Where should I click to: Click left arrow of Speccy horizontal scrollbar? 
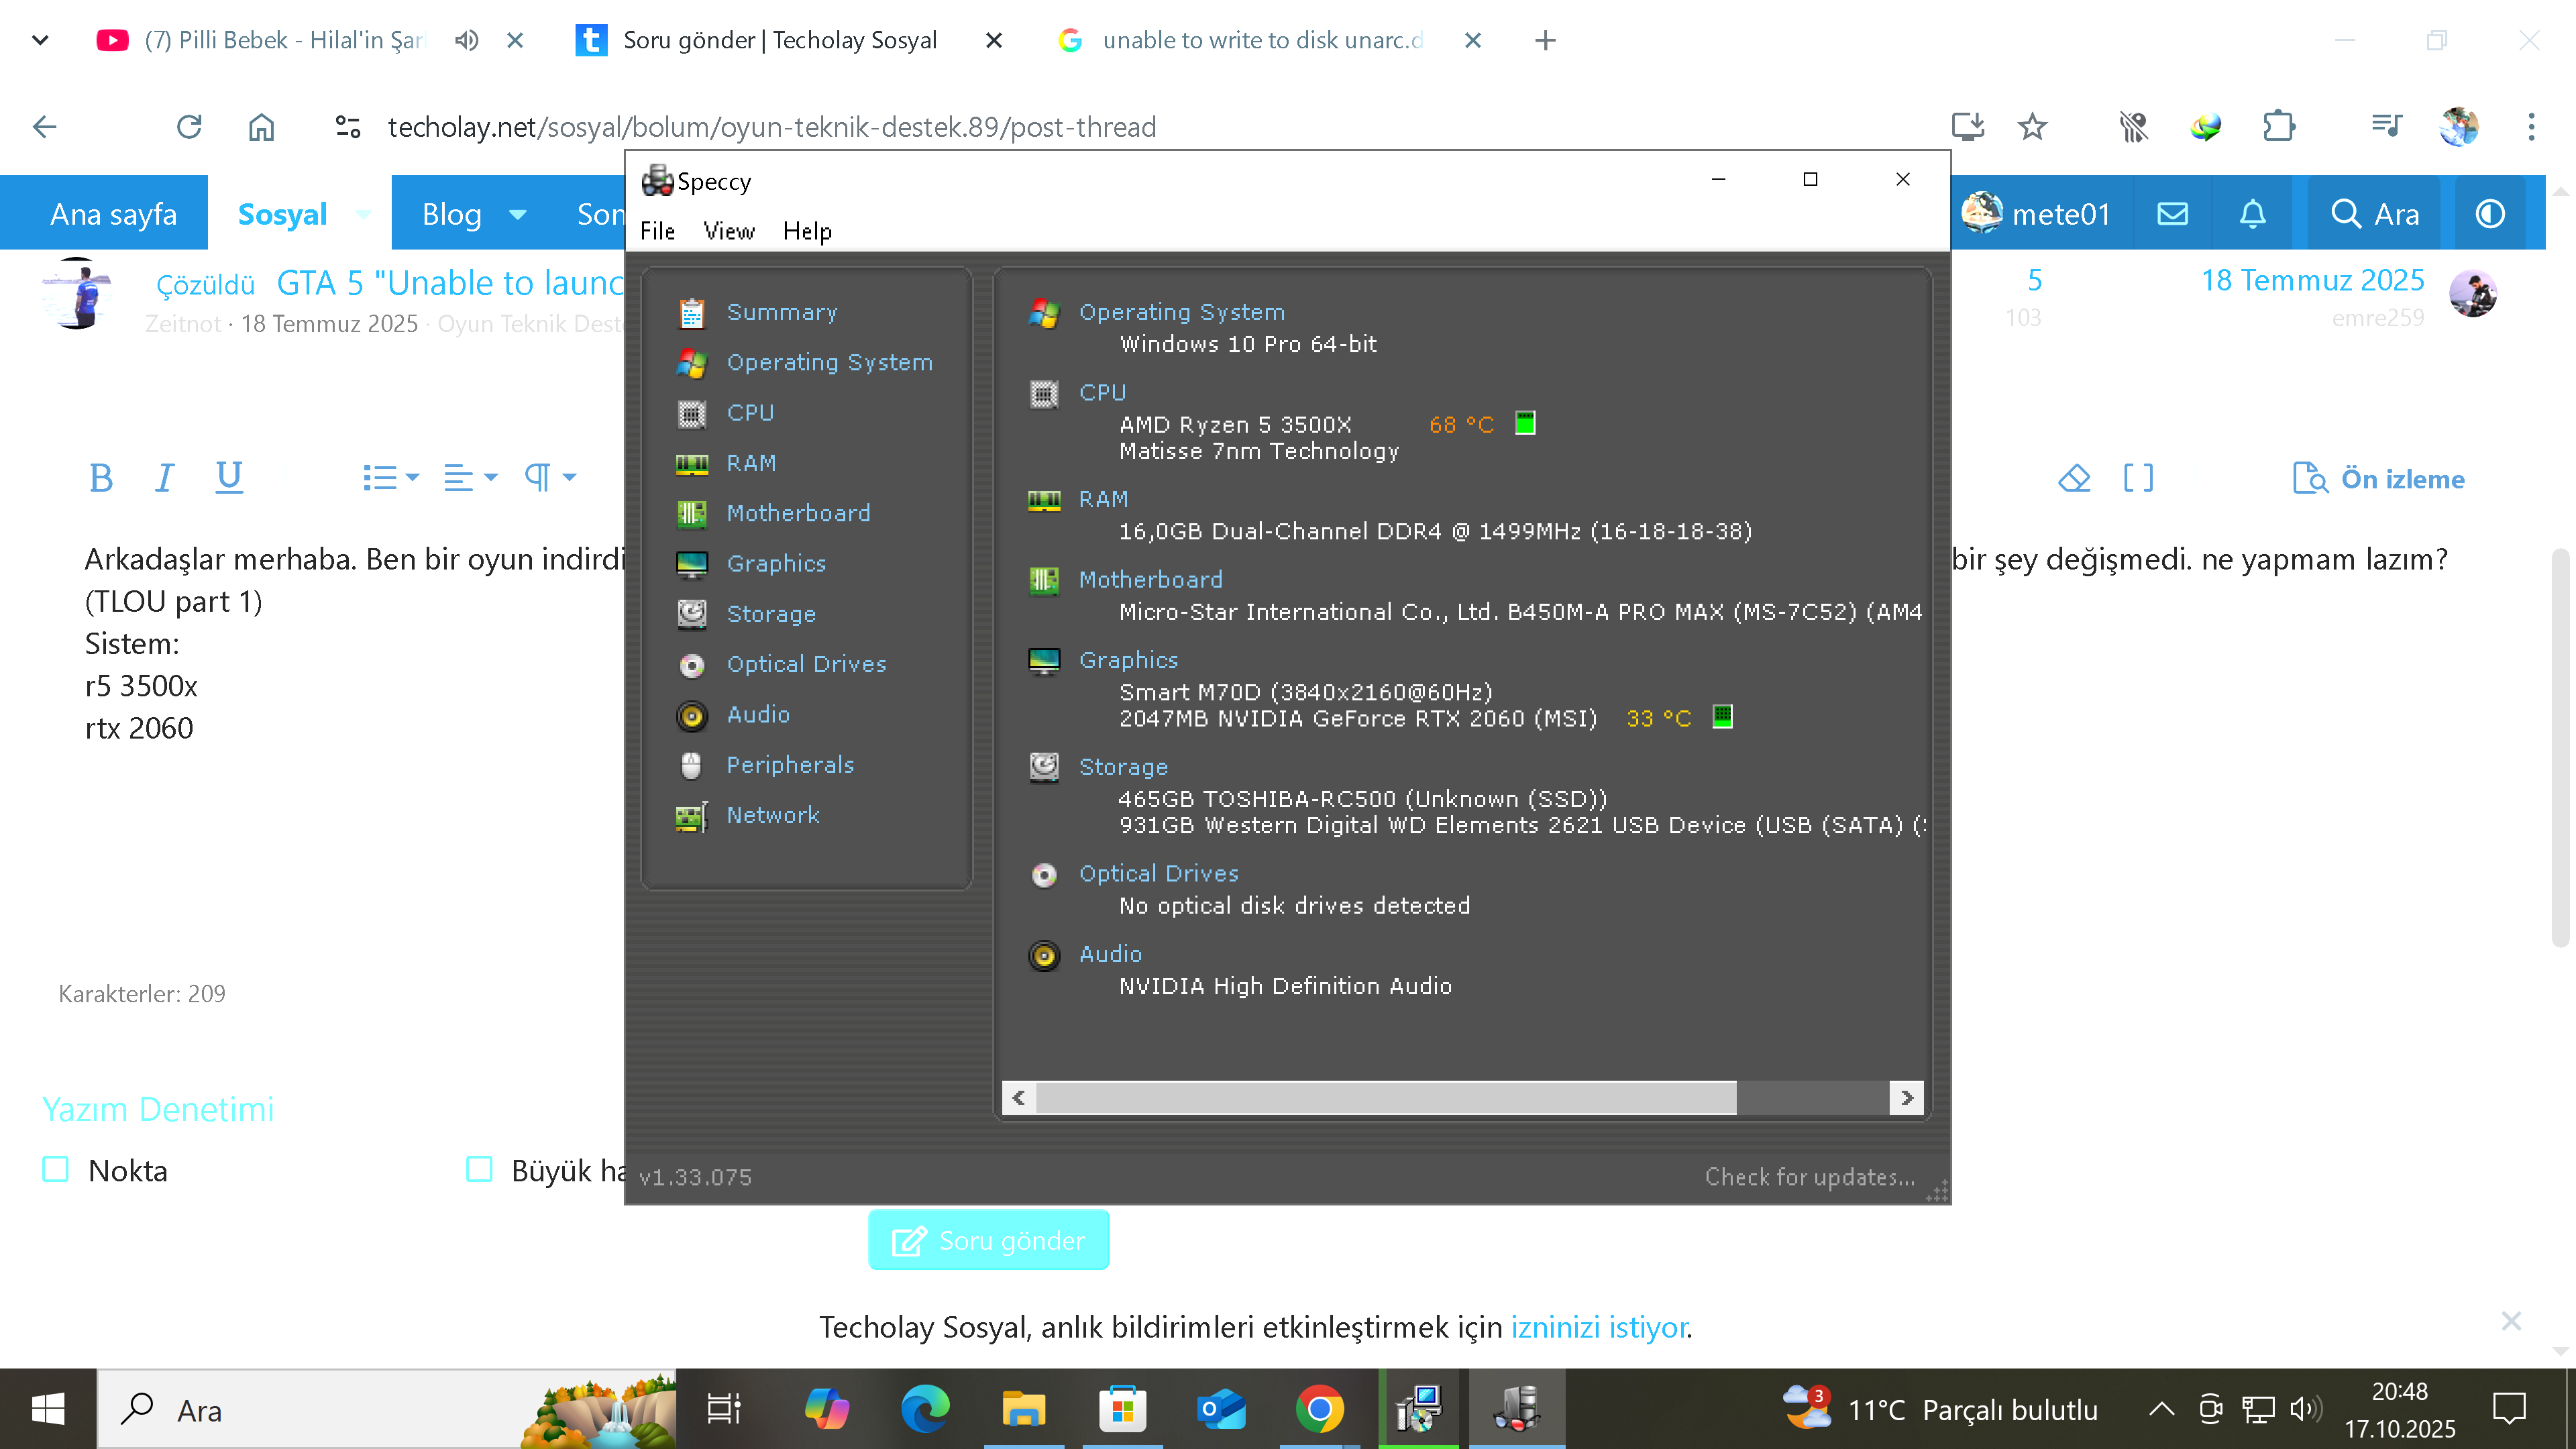(1019, 1098)
